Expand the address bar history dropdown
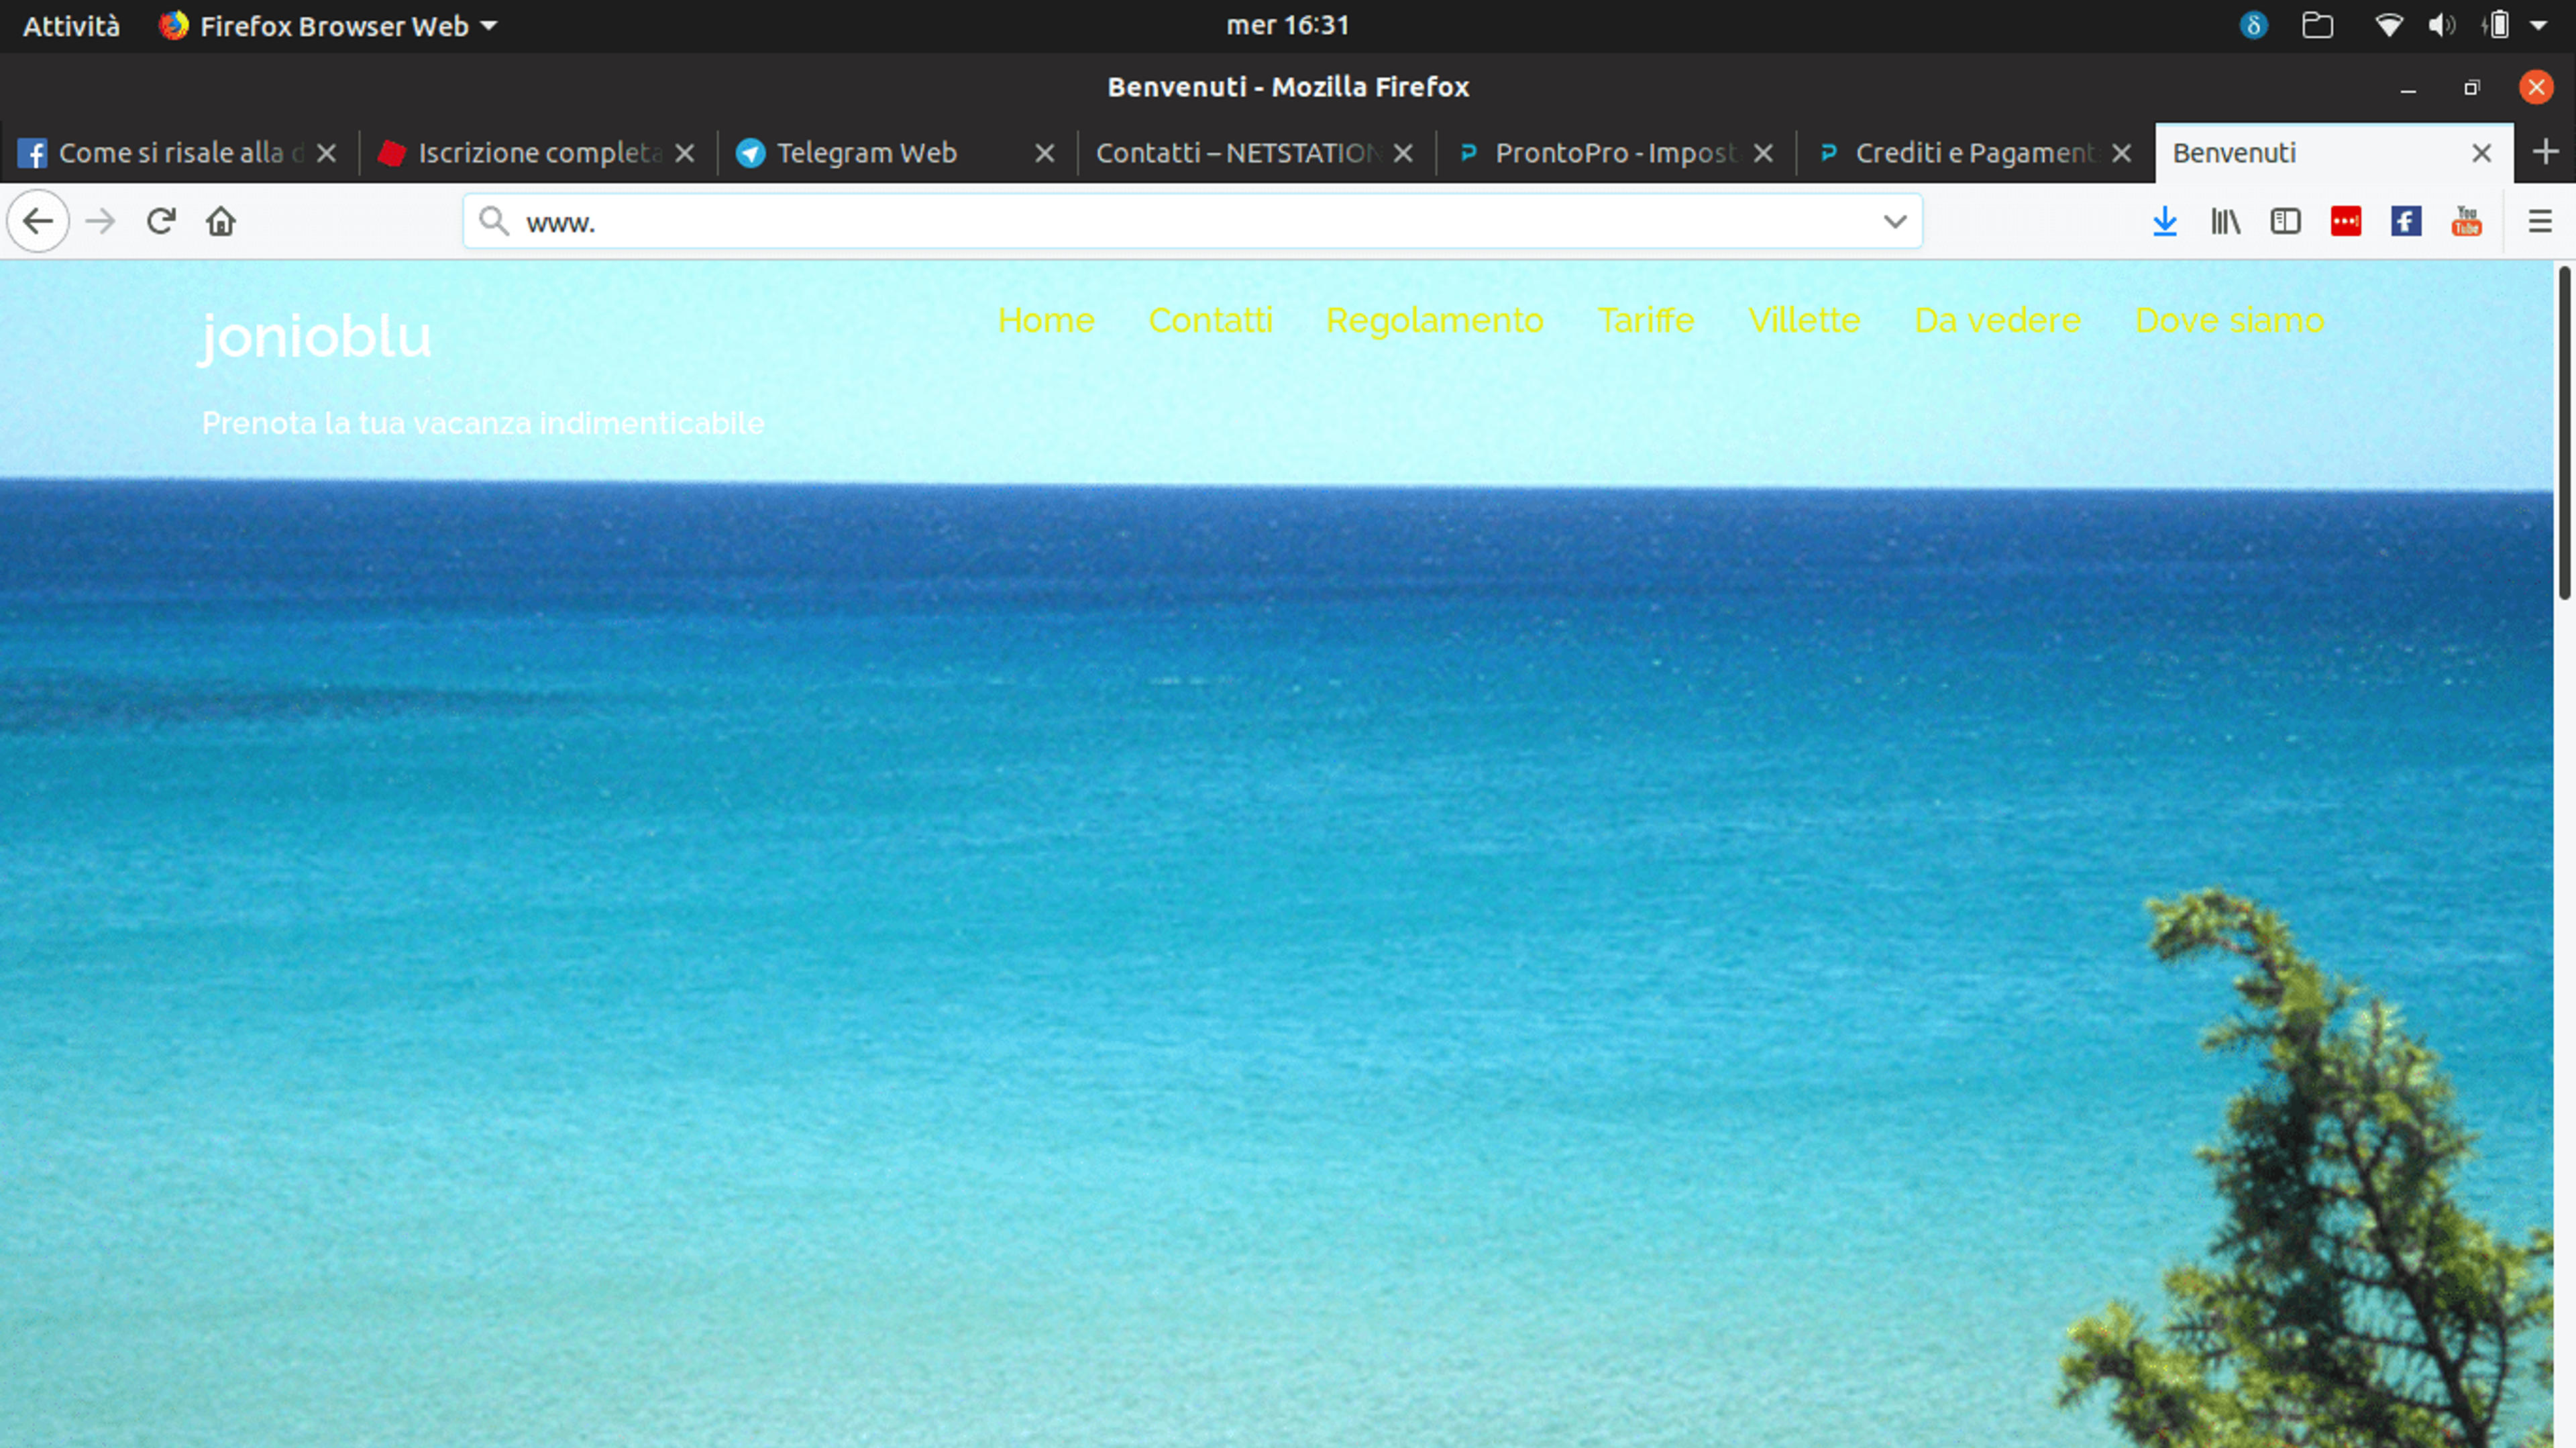This screenshot has height=1448, width=2576. [x=1894, y=221]
